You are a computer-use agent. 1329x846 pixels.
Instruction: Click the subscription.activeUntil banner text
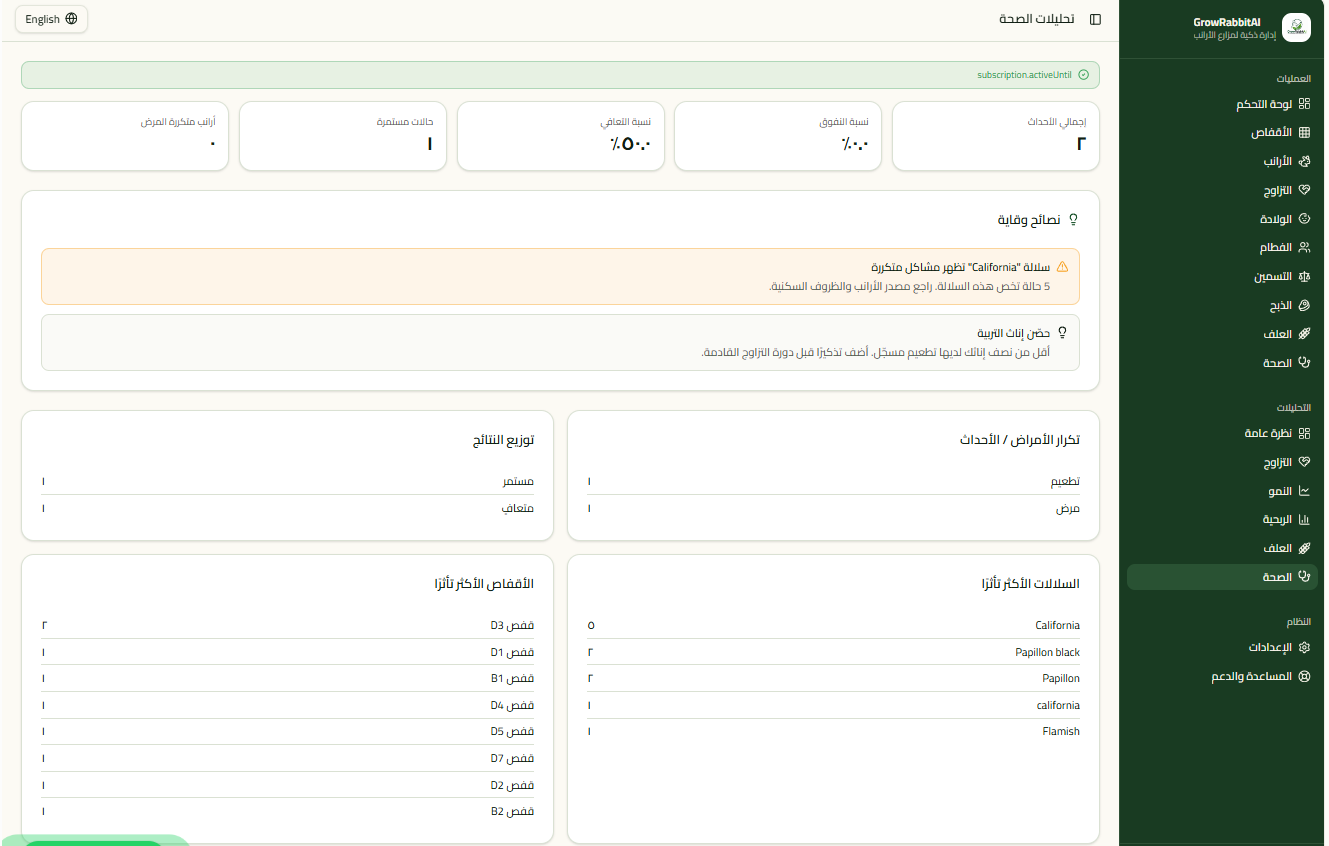click(1025, 75)
